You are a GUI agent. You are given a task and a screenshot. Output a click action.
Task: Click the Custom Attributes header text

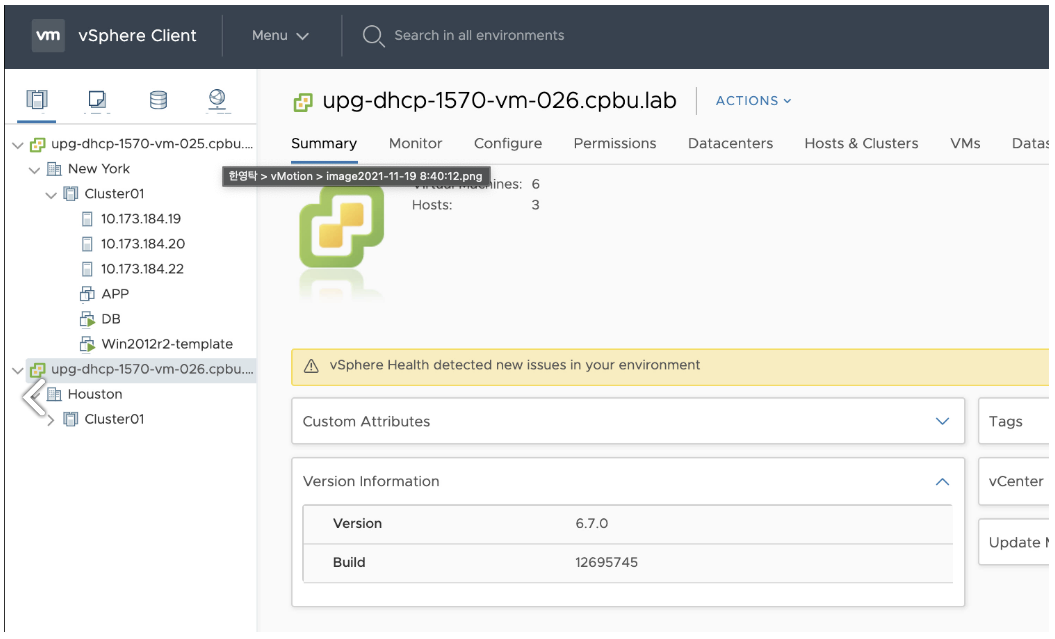tap(366, 422)
